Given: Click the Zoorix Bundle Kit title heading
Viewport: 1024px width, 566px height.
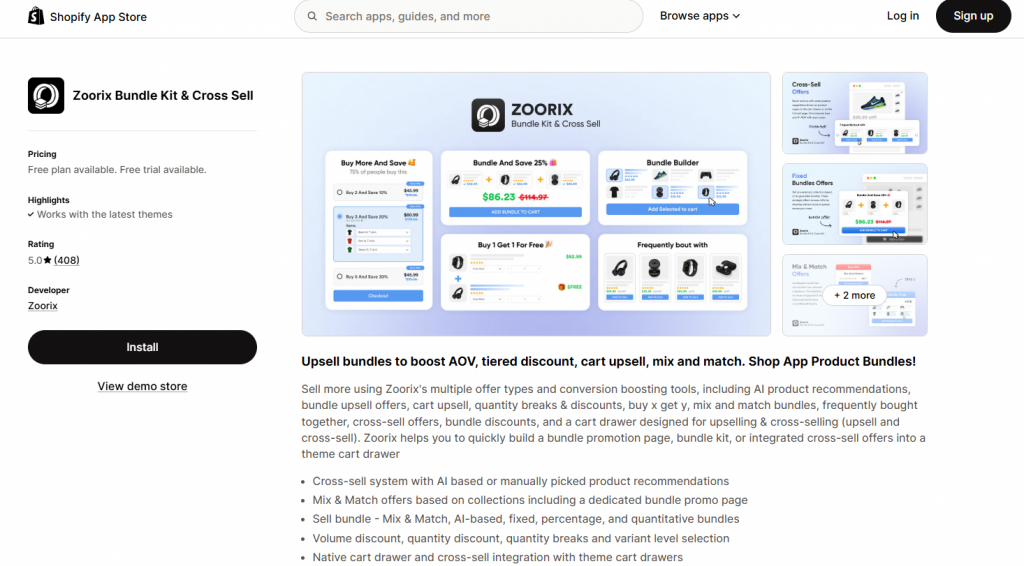Looking at the screenshot, I should (x=163, y=95).
